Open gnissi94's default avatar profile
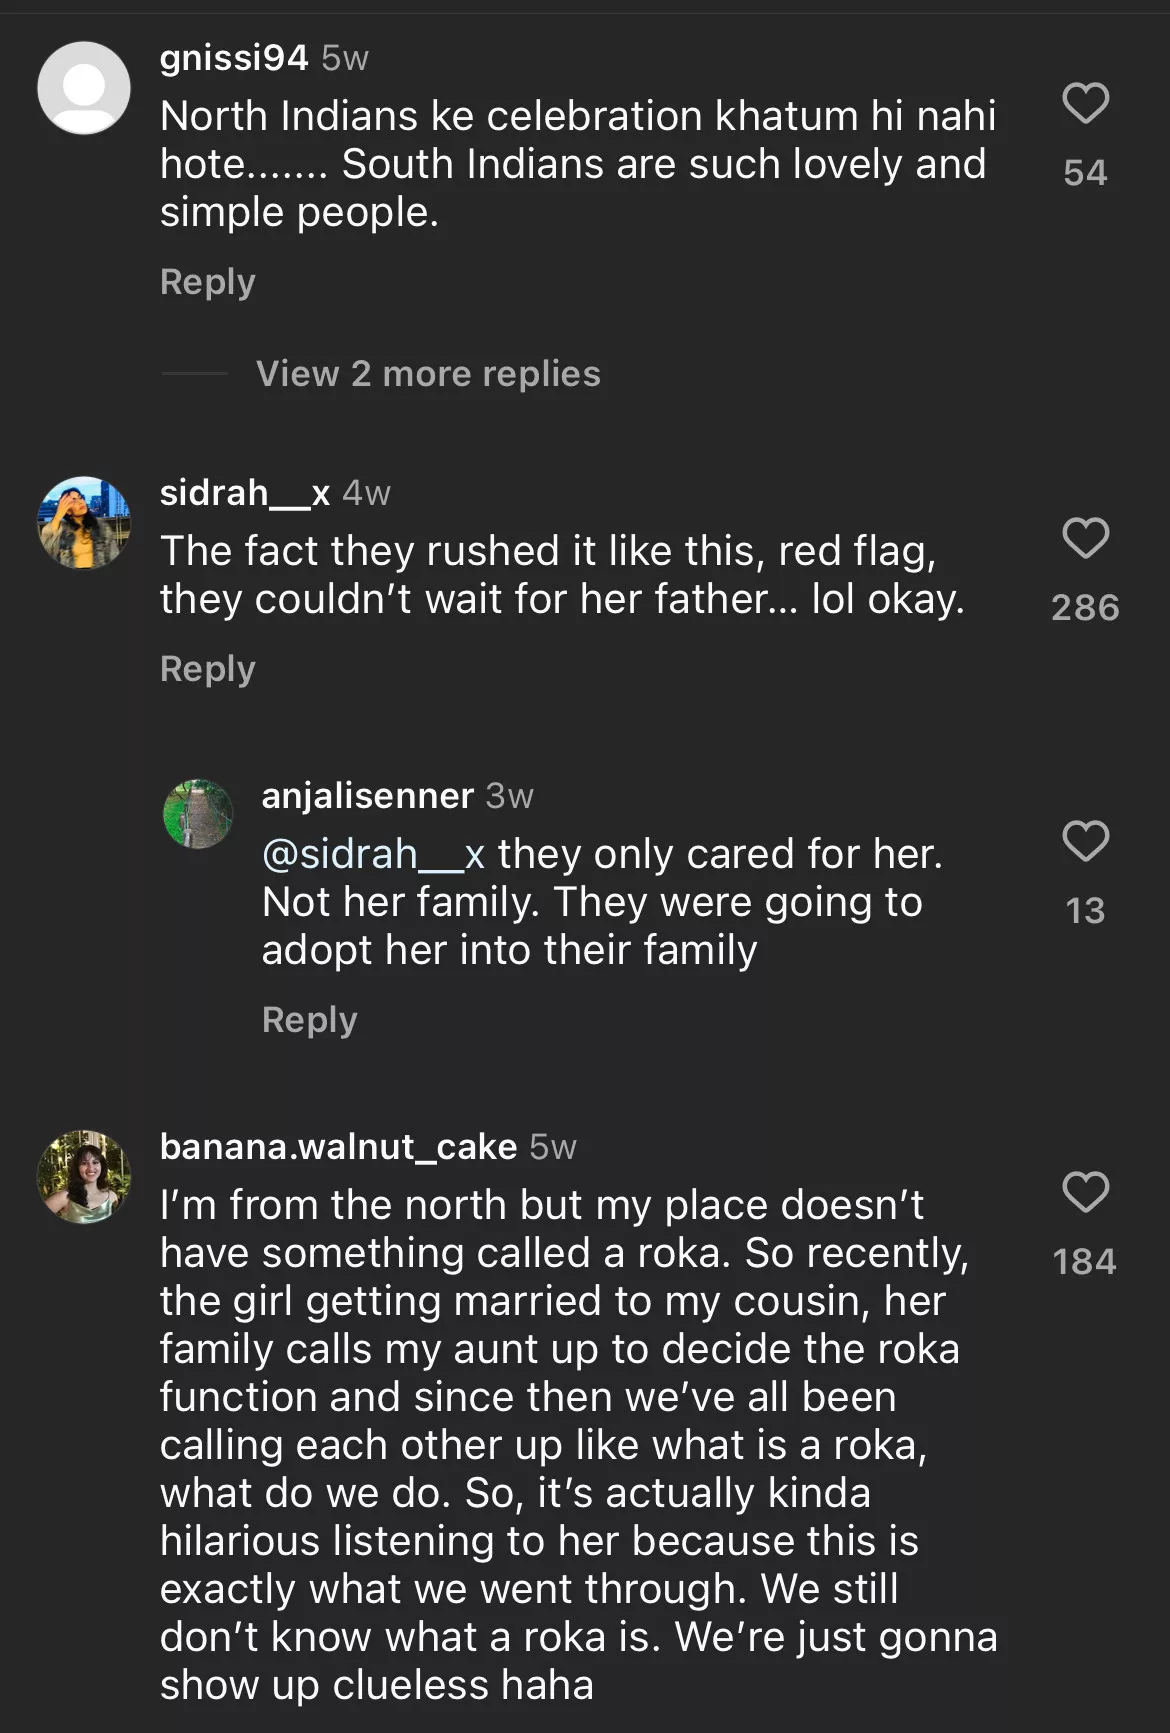 [x=84, y=88]
